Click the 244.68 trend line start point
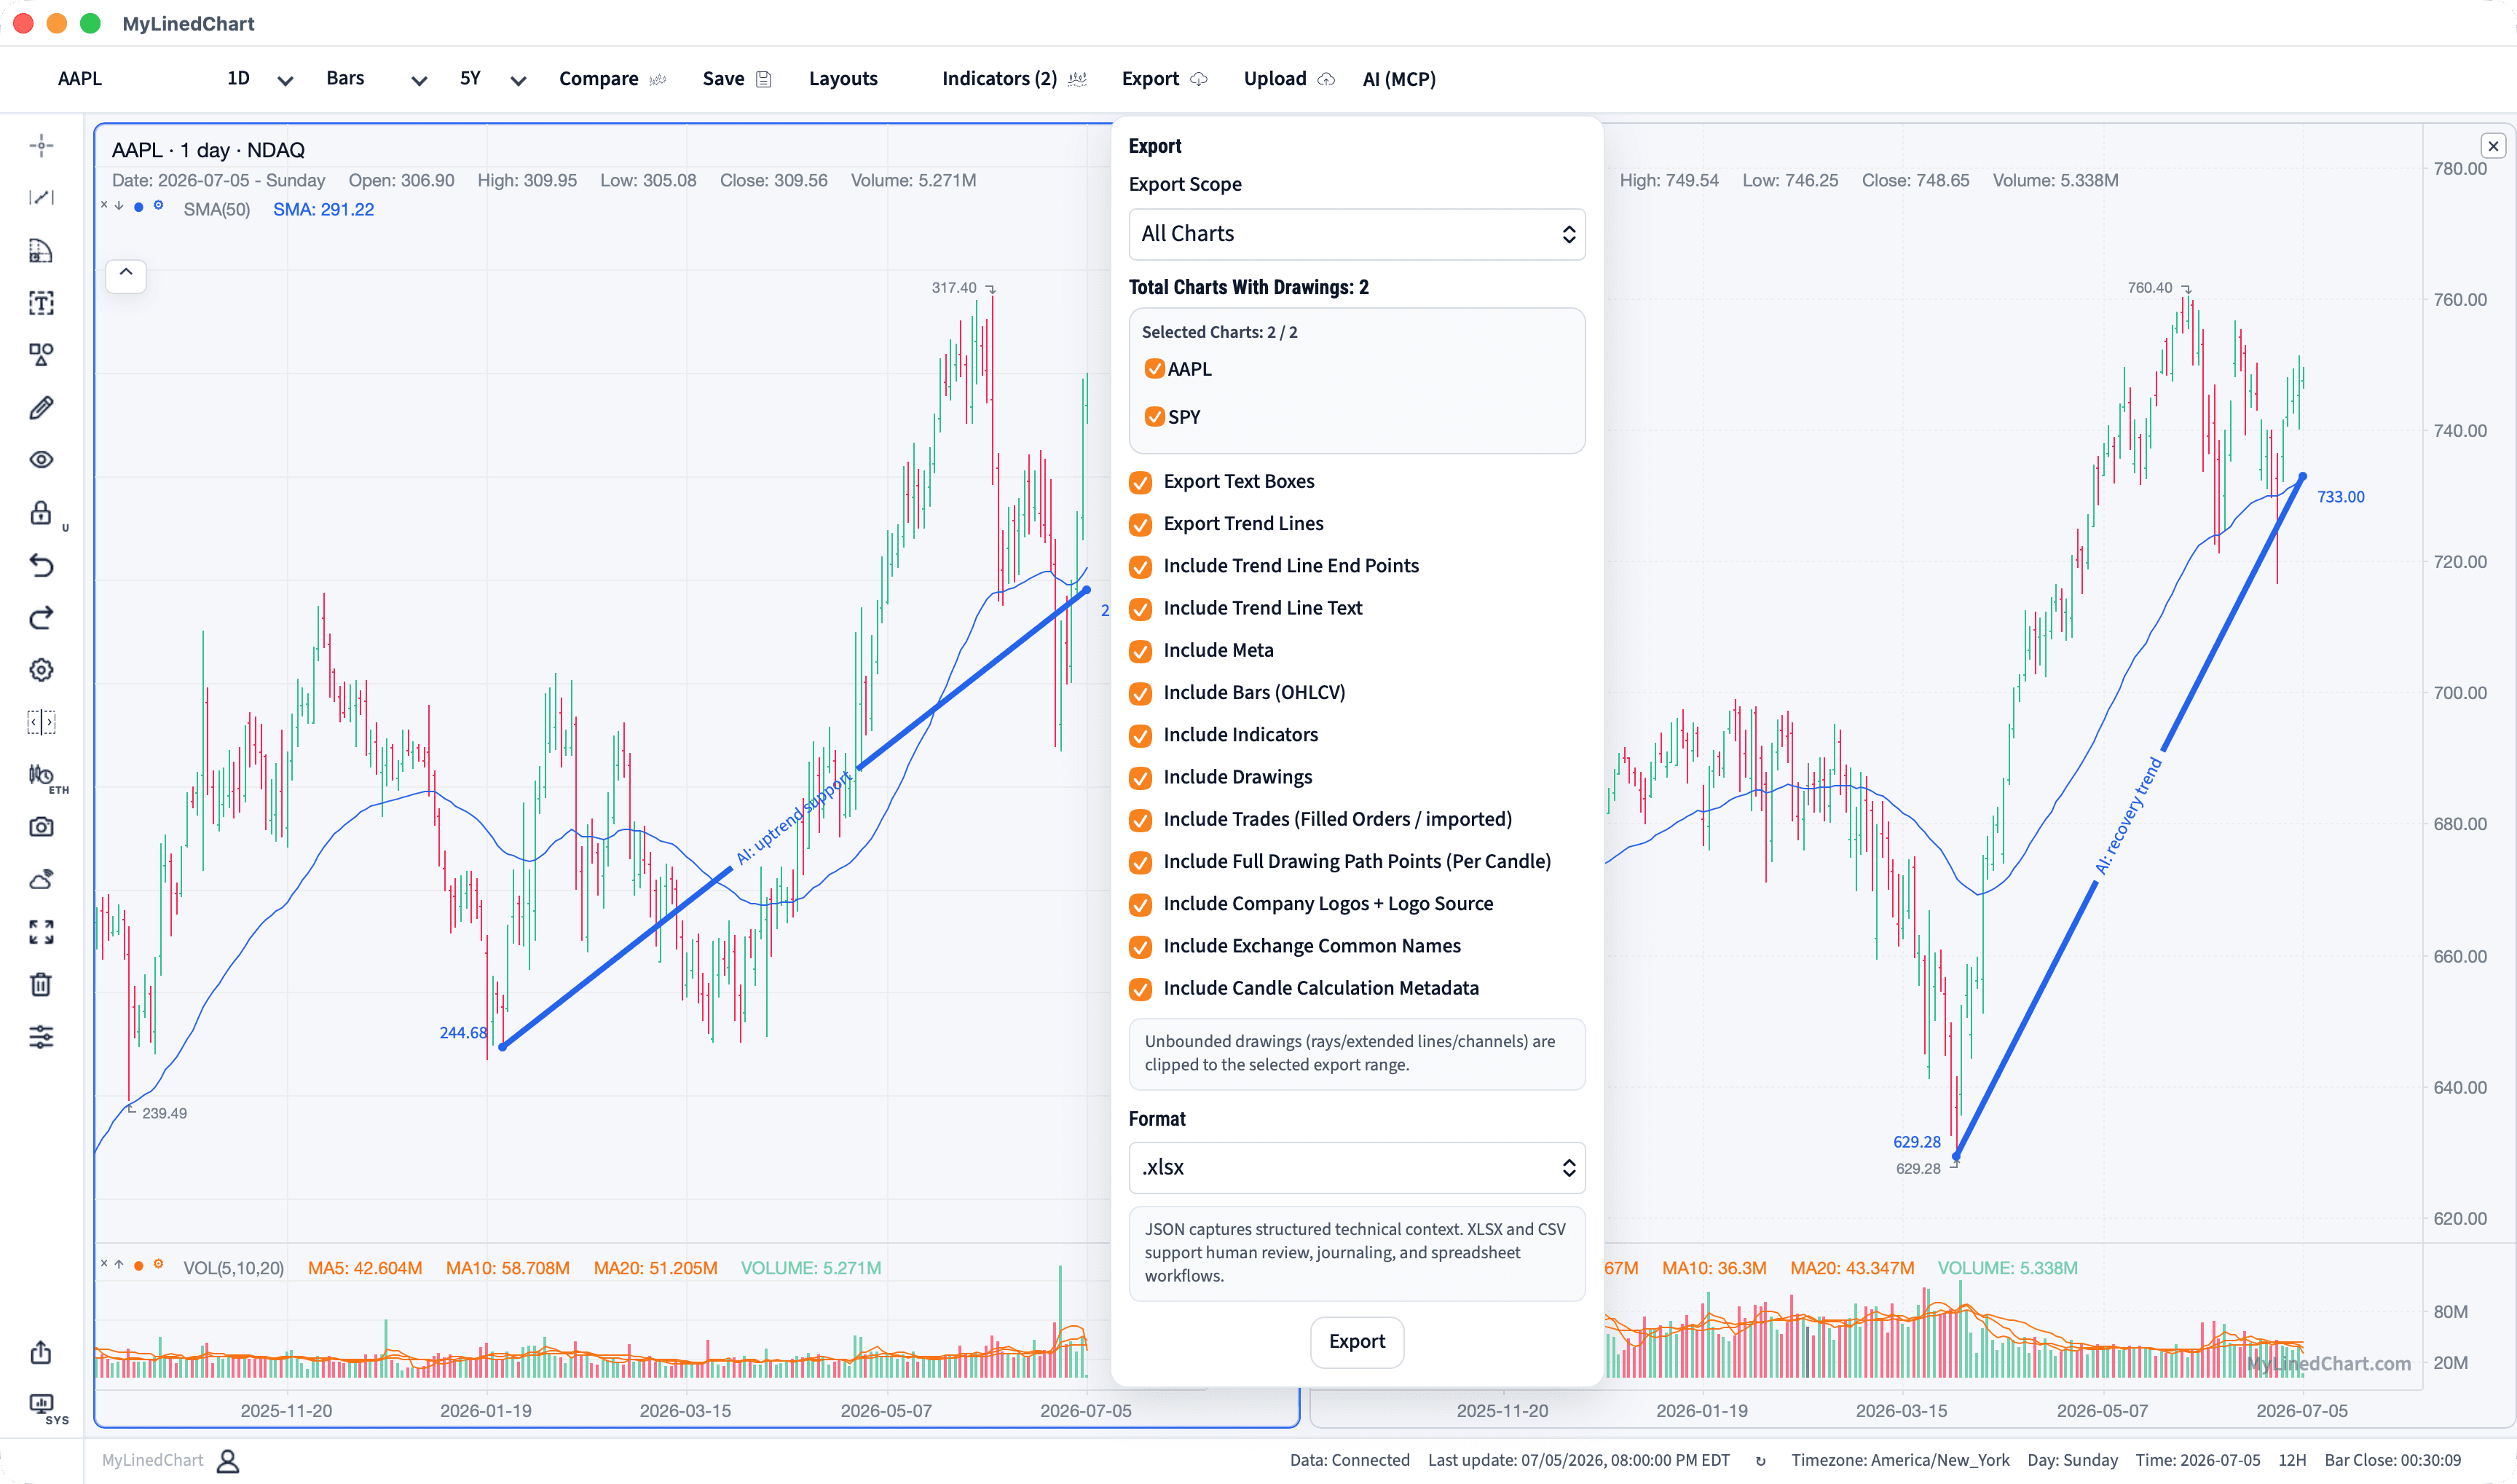Viewport: 2517px width, 1484px height. tap(503, 1046)
